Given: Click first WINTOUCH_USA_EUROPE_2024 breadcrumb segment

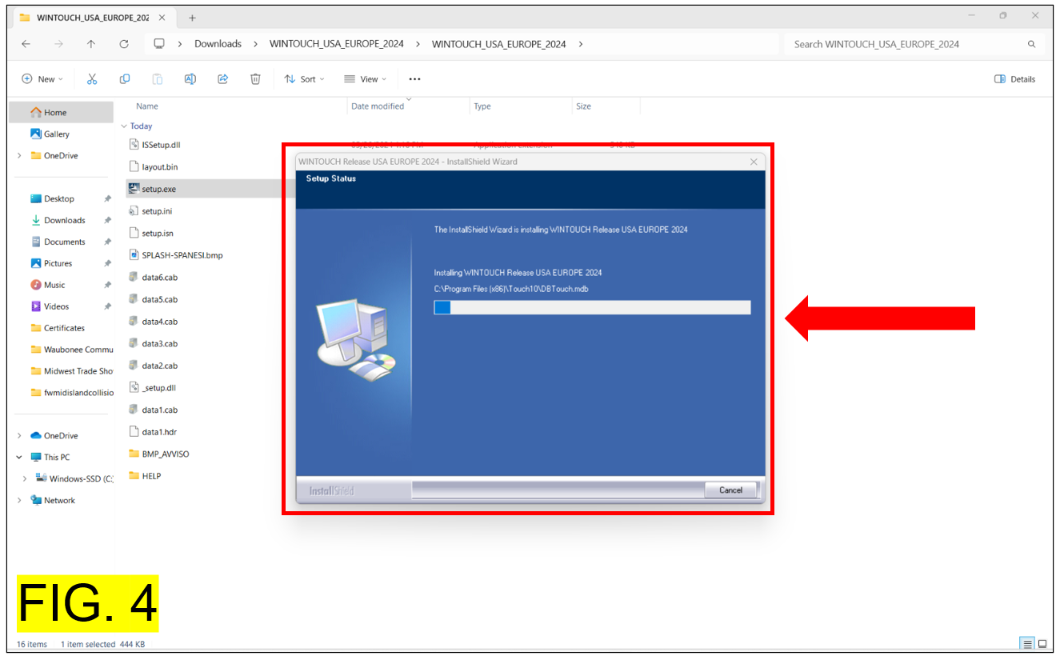Looking at the screenshot, I should [336, 44].
